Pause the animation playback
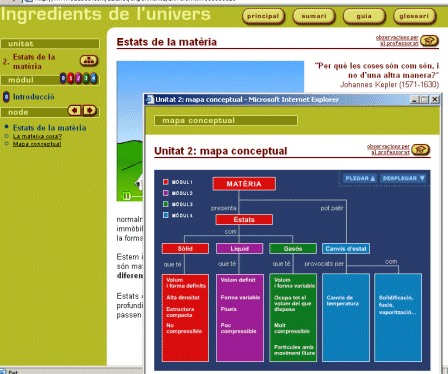448x374 pixels. [126, 196]
